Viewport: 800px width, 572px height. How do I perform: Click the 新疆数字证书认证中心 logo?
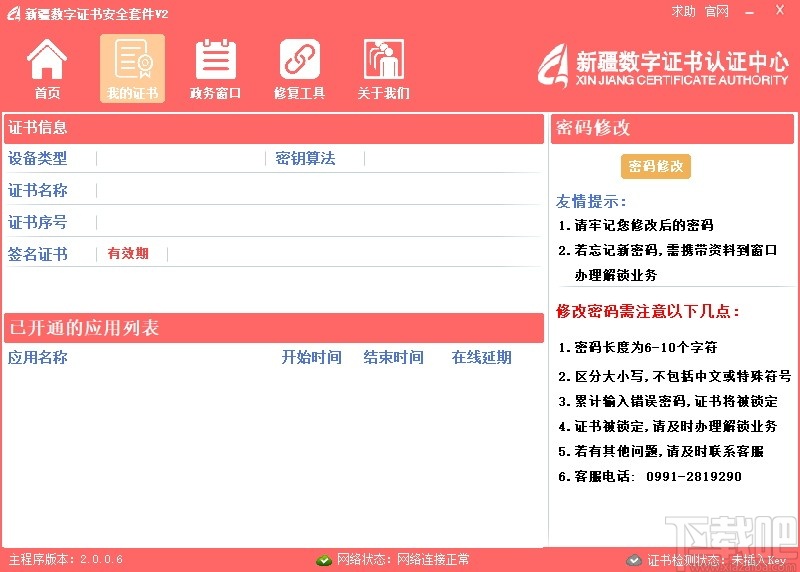pos(663,66)
